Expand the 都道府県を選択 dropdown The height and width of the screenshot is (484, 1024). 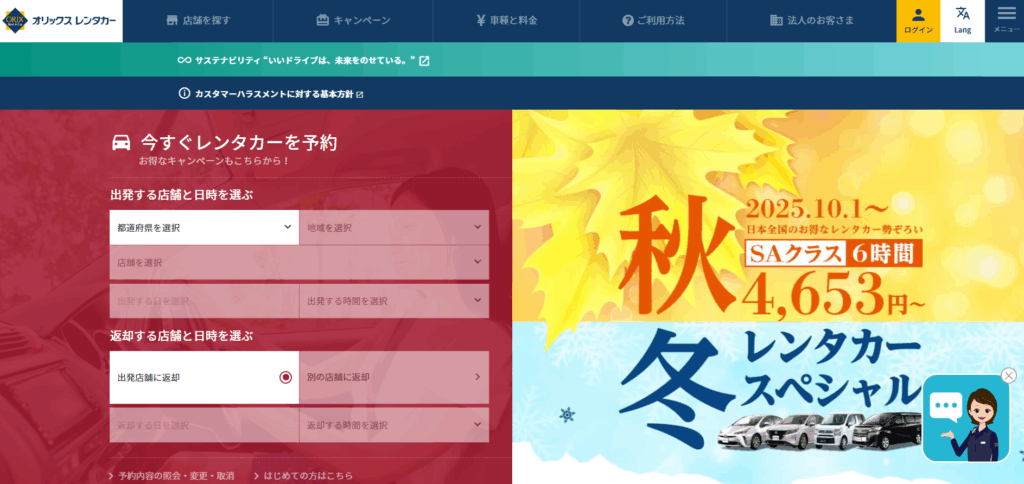pos(204,227)
